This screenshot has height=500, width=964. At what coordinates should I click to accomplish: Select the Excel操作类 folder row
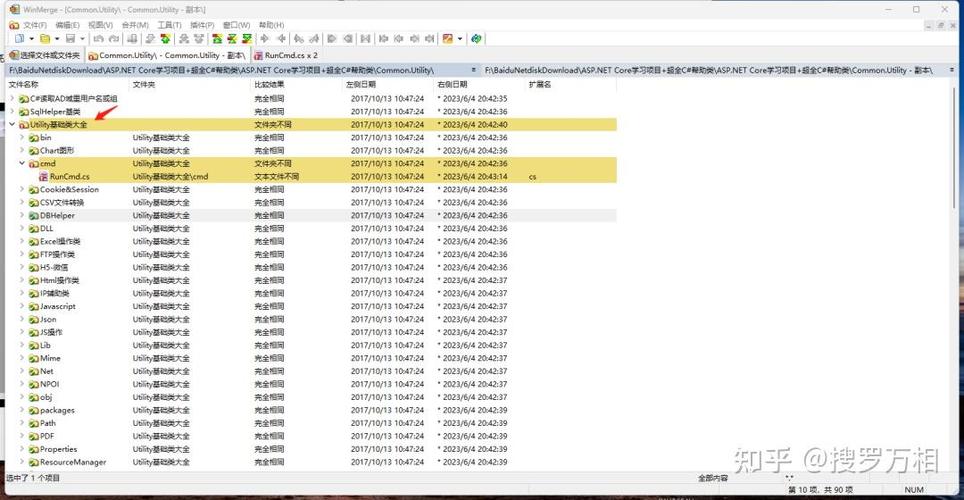click(311, 242)
